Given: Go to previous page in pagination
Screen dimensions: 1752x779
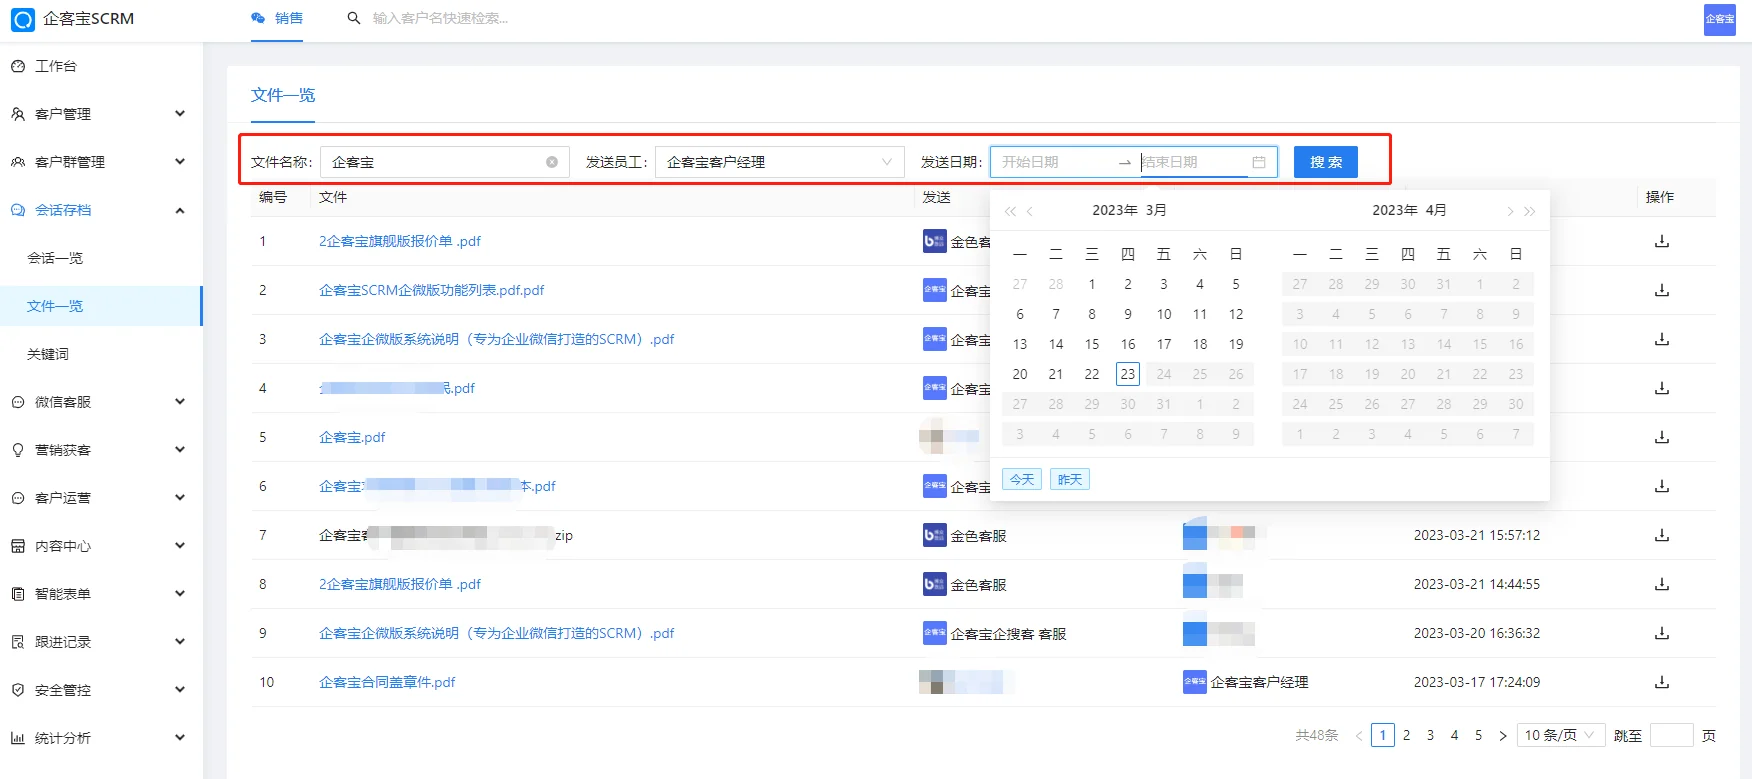Looking at the screenshot, I should coord(1359,736).
